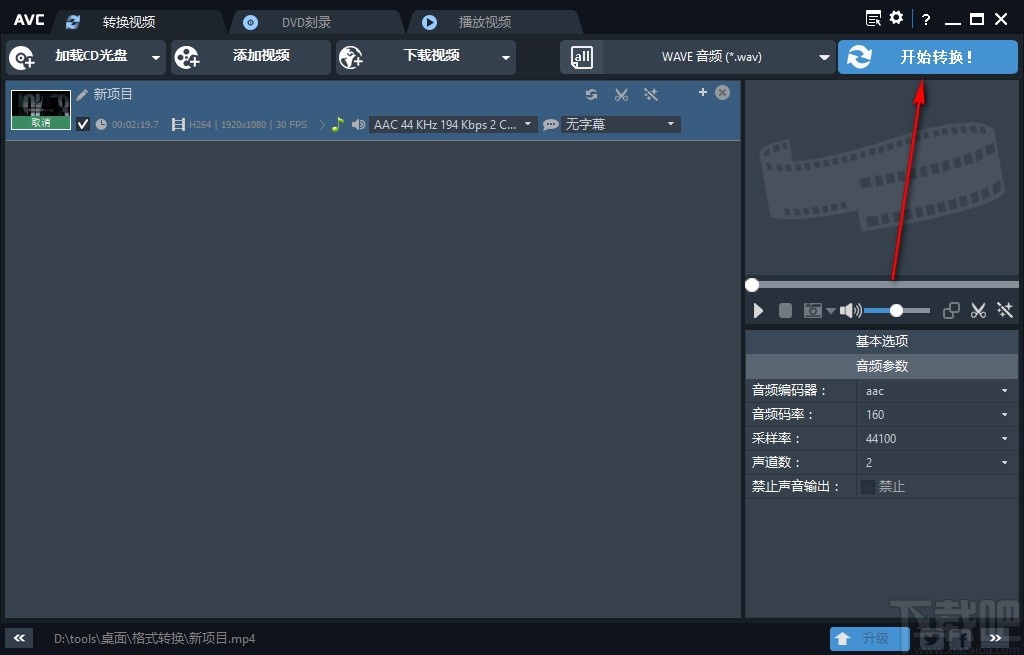Viewport: 1024px width, 655px height.
Task: Open the 下载视频 download icon
Action: click(x=351, y=57)
